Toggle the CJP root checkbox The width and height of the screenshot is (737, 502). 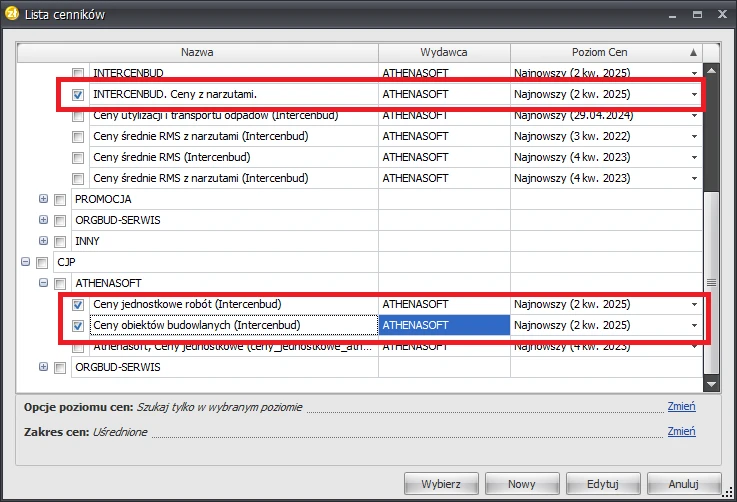(x=42, y=263)
